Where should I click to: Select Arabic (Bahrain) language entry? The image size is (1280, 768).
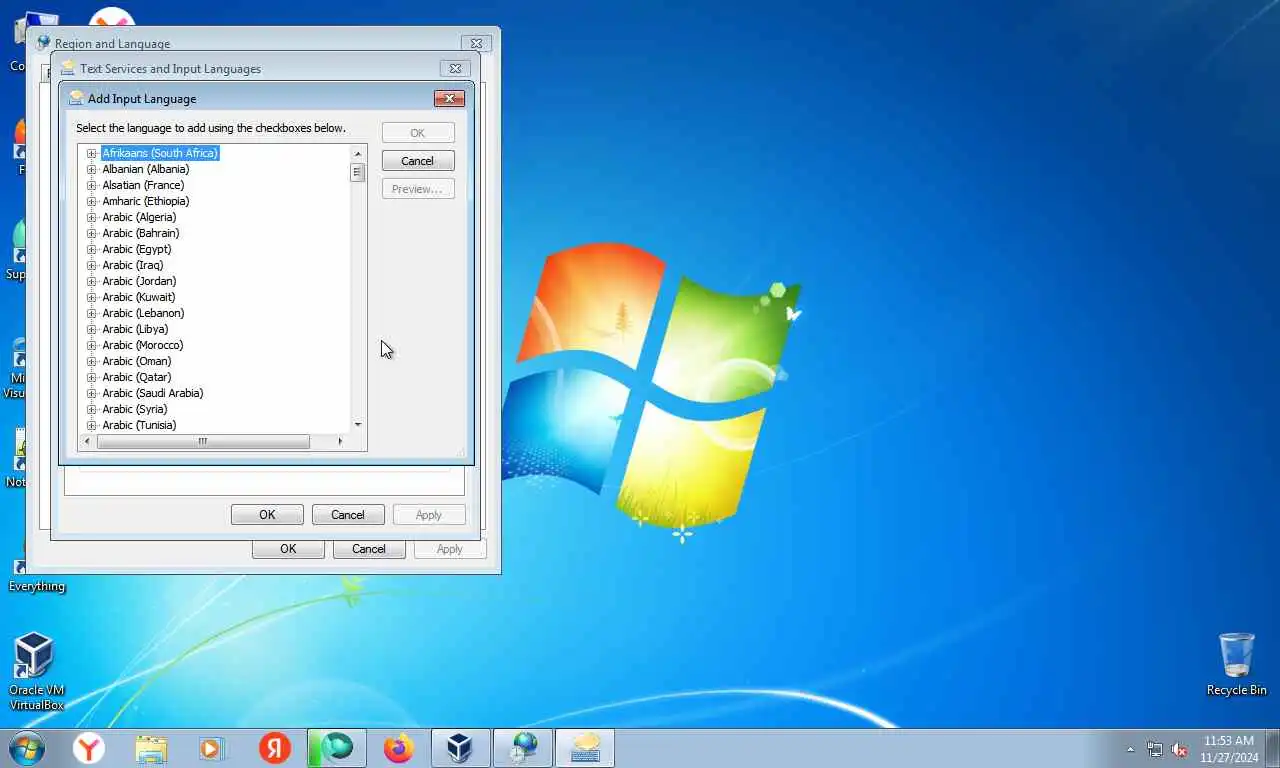click(x=140, y=233)
